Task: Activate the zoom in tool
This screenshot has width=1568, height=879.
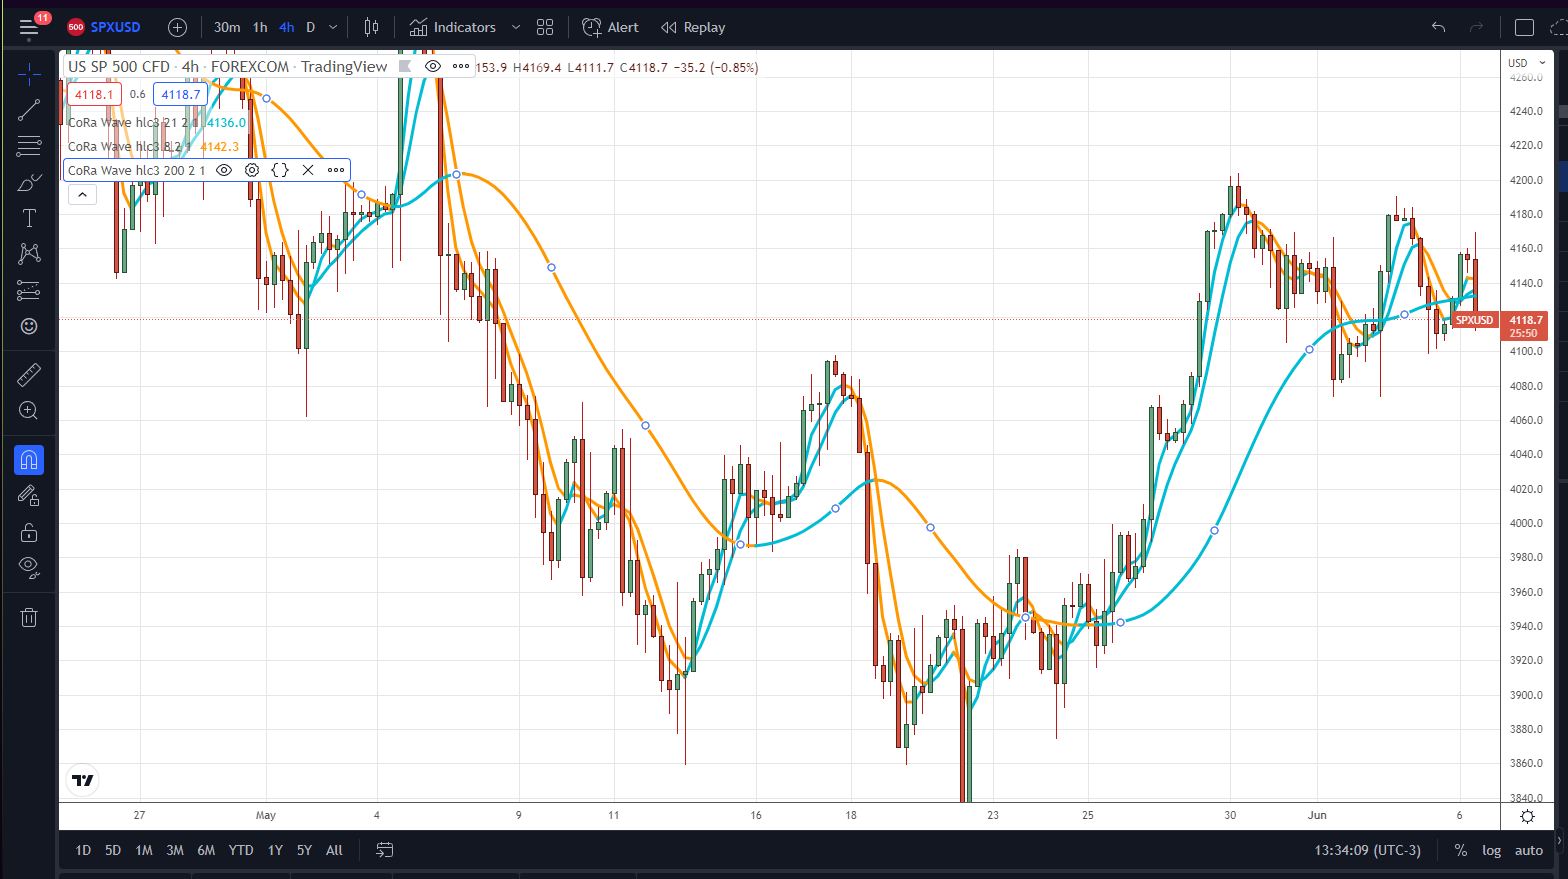Action: click(29, 411)
